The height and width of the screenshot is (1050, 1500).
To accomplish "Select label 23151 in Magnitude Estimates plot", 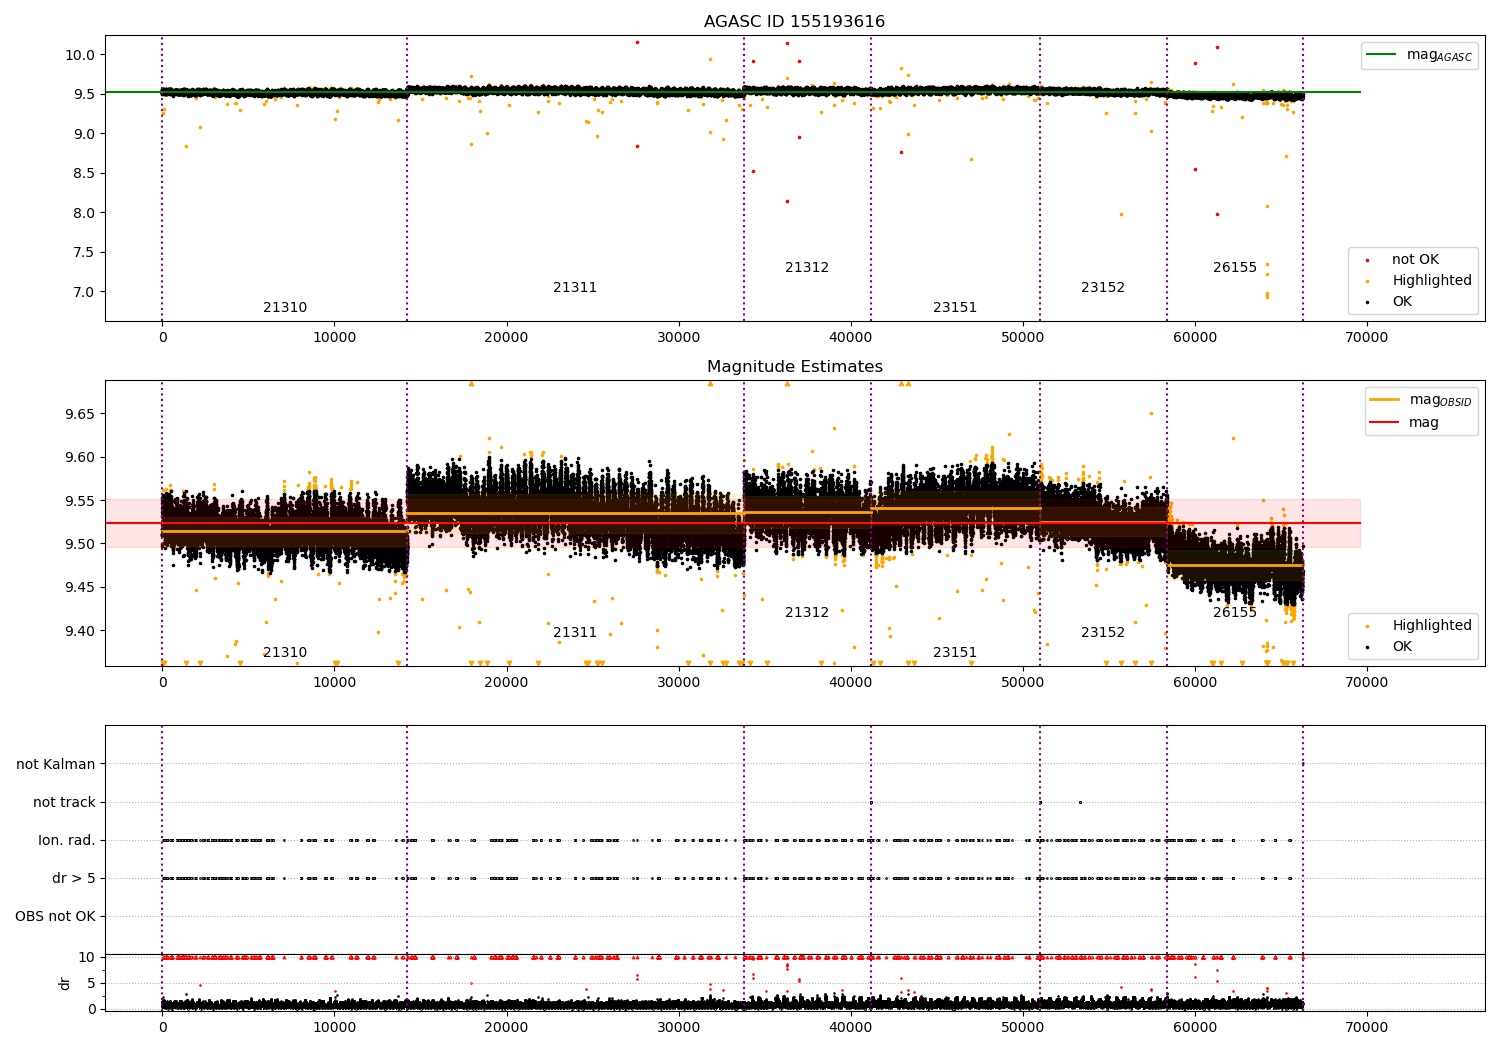I will (x=955, y=653).
